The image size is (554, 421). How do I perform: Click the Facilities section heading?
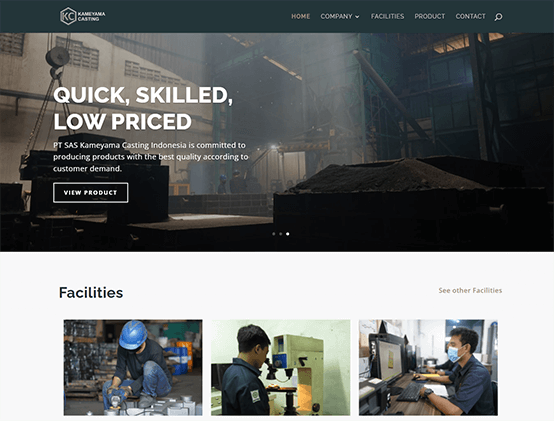click(x=91, y=292)
